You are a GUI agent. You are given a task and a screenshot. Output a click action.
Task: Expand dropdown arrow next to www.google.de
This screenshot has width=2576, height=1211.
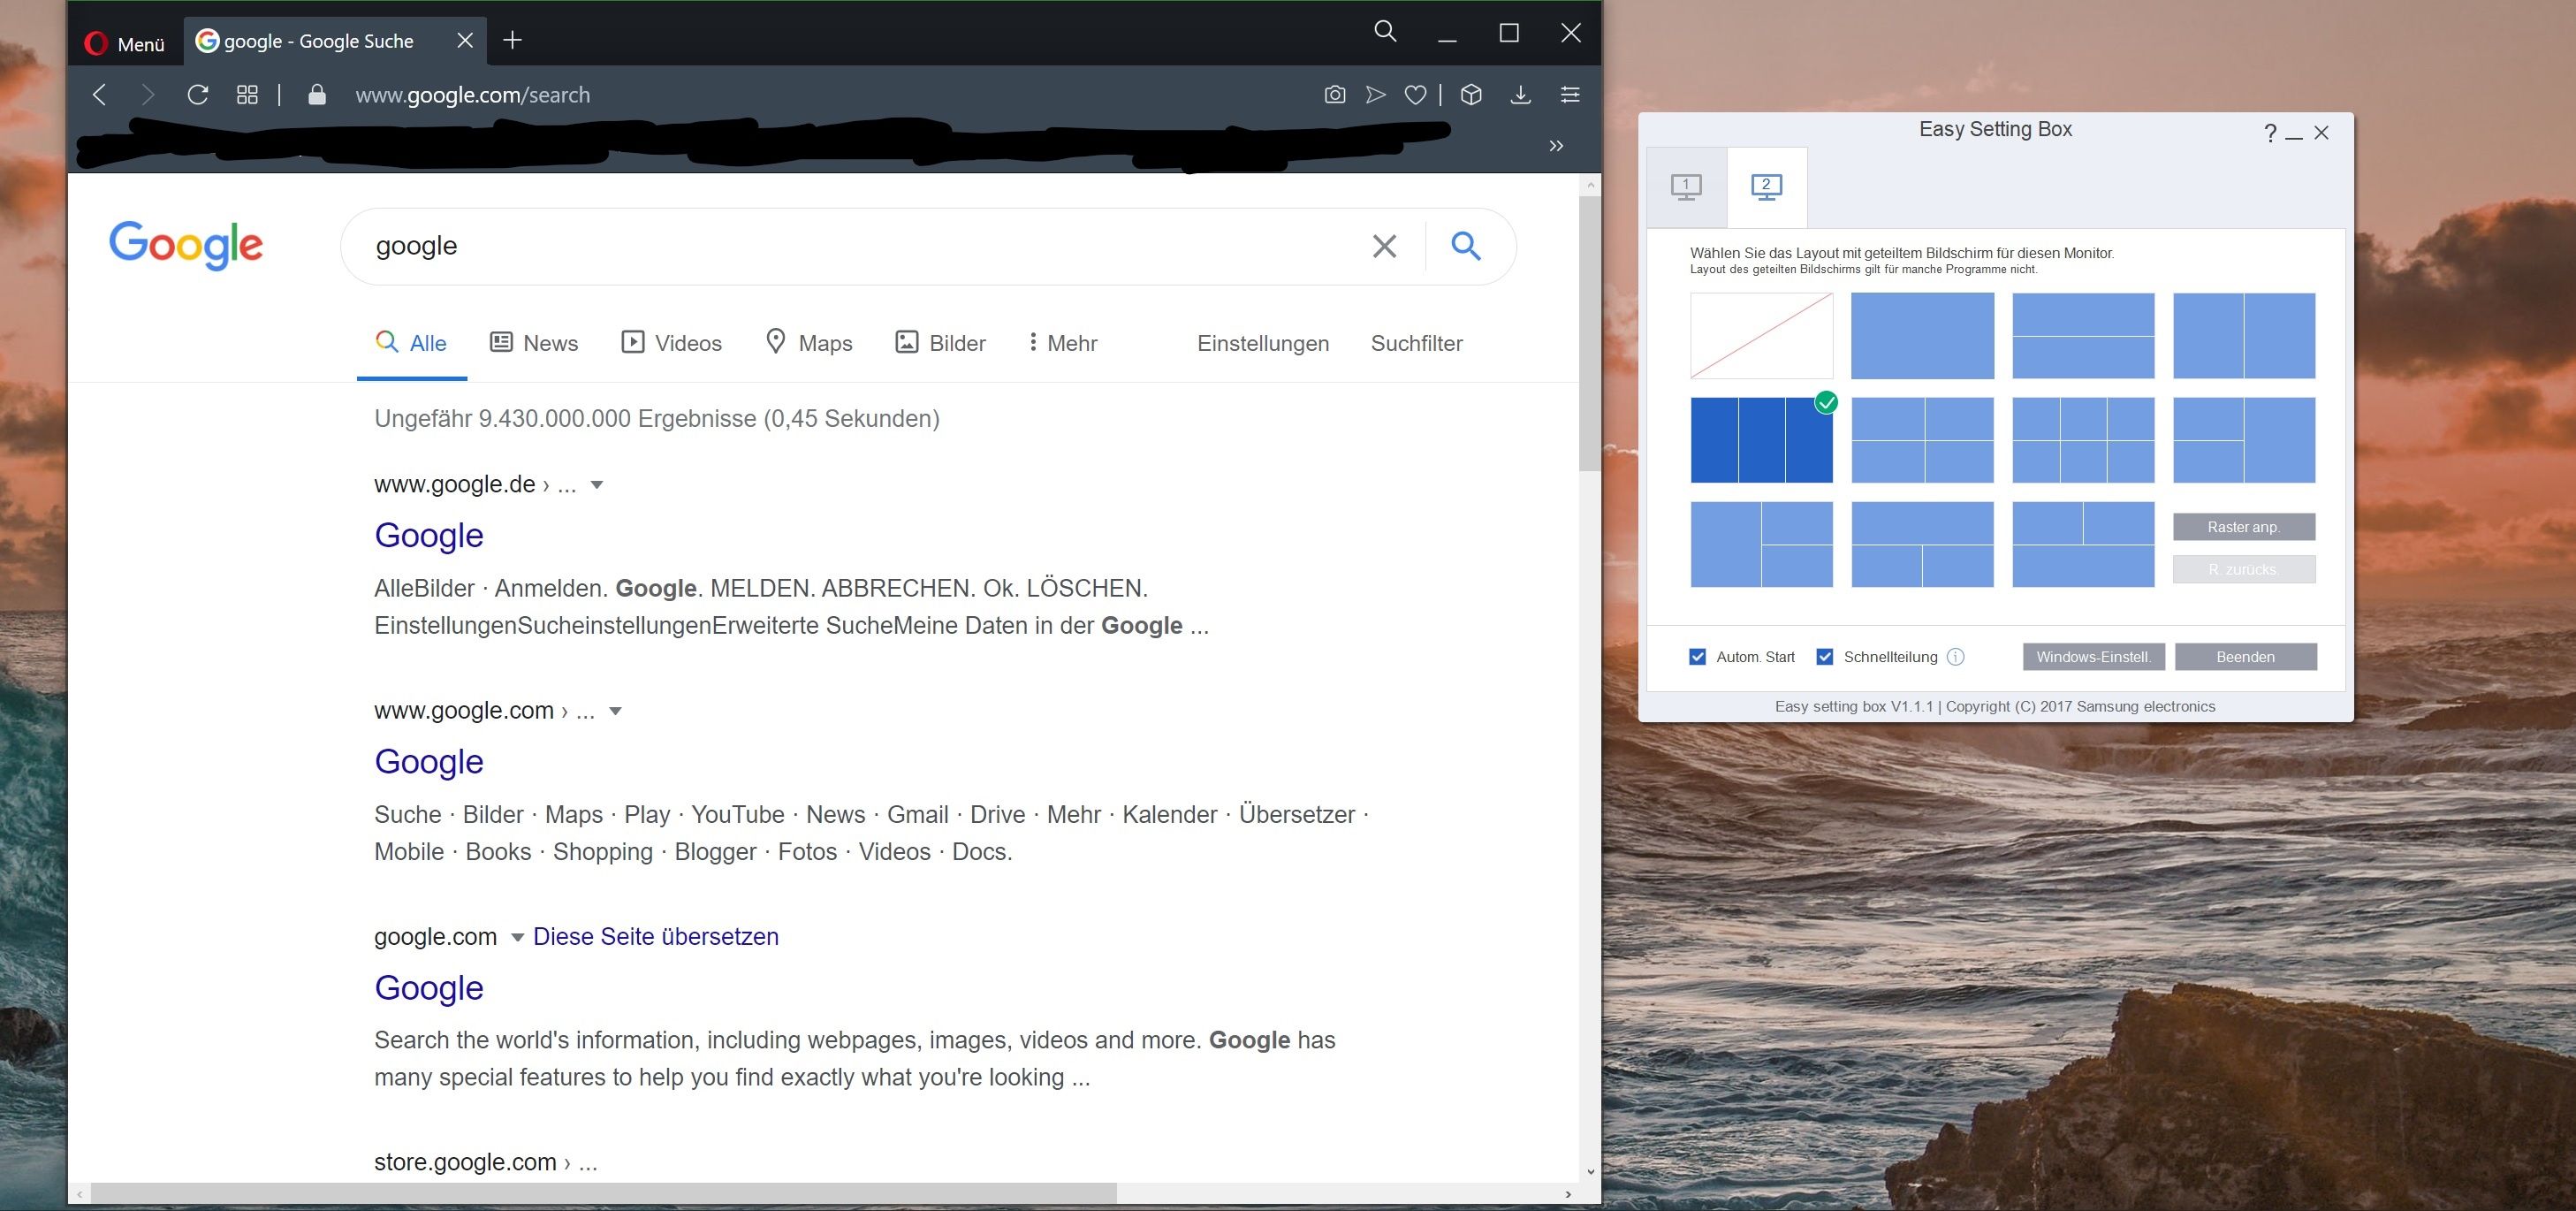(x=597, y=485)
